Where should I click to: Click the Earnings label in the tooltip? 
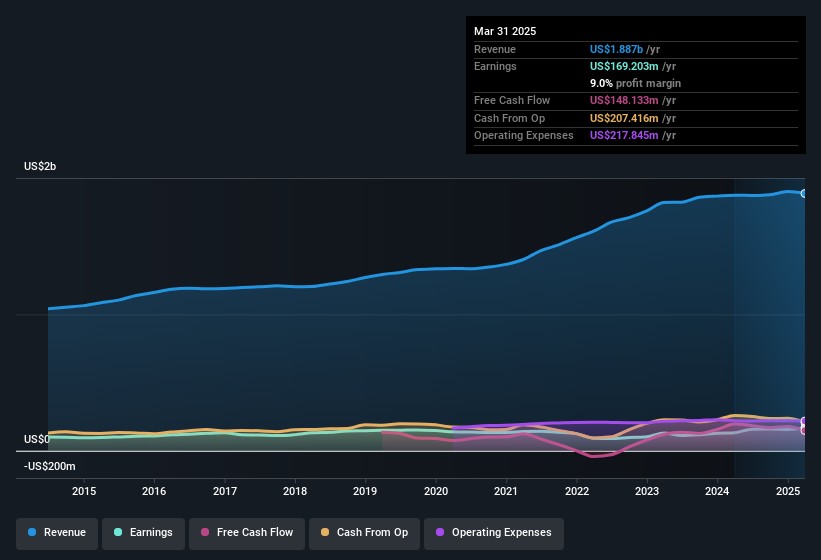(495, 66)
